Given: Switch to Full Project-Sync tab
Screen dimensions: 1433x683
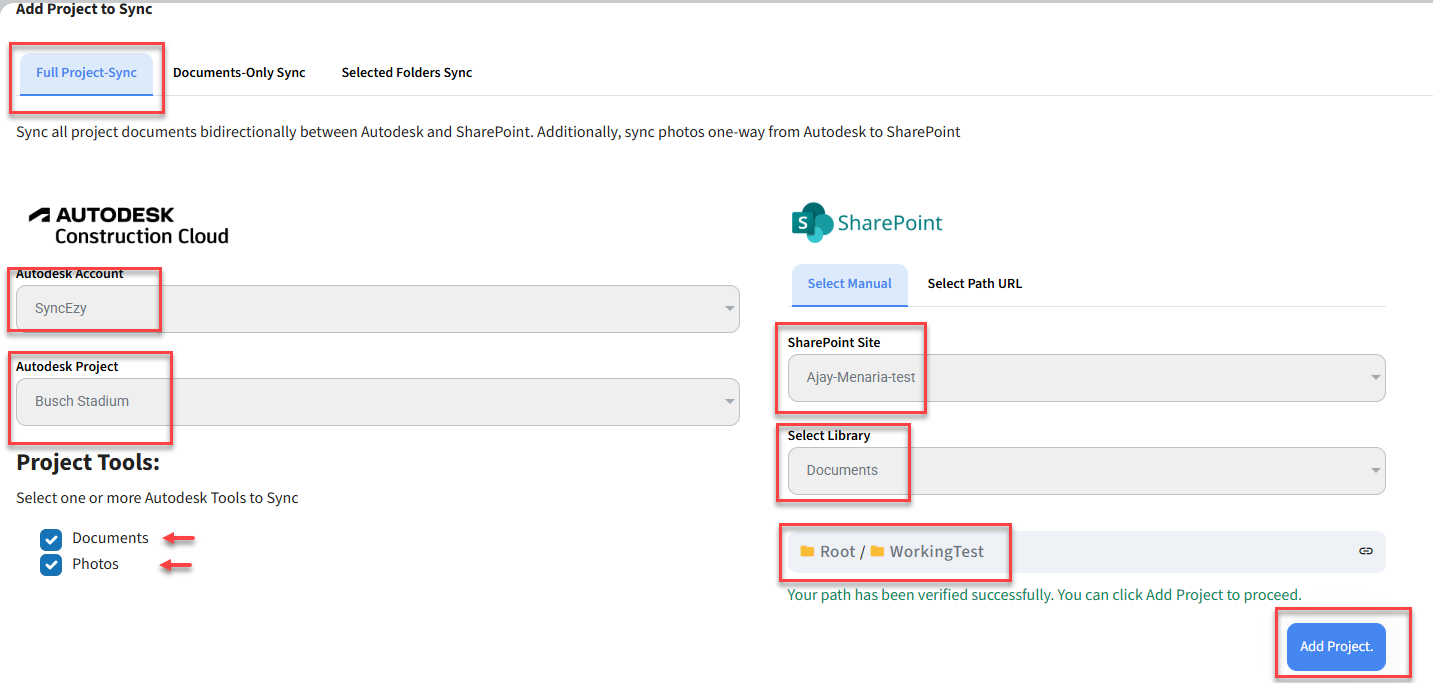Looking at the screenshot, I should (x=86, y=73).
